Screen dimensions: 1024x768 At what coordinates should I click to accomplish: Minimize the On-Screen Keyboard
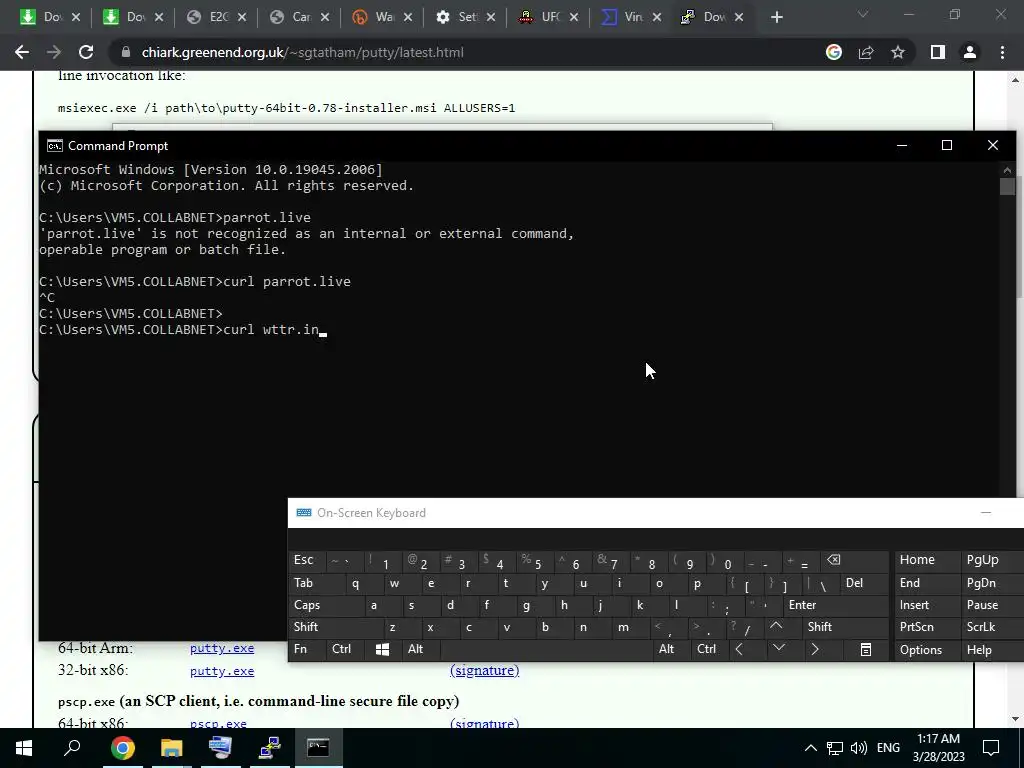tap(986, 513)
